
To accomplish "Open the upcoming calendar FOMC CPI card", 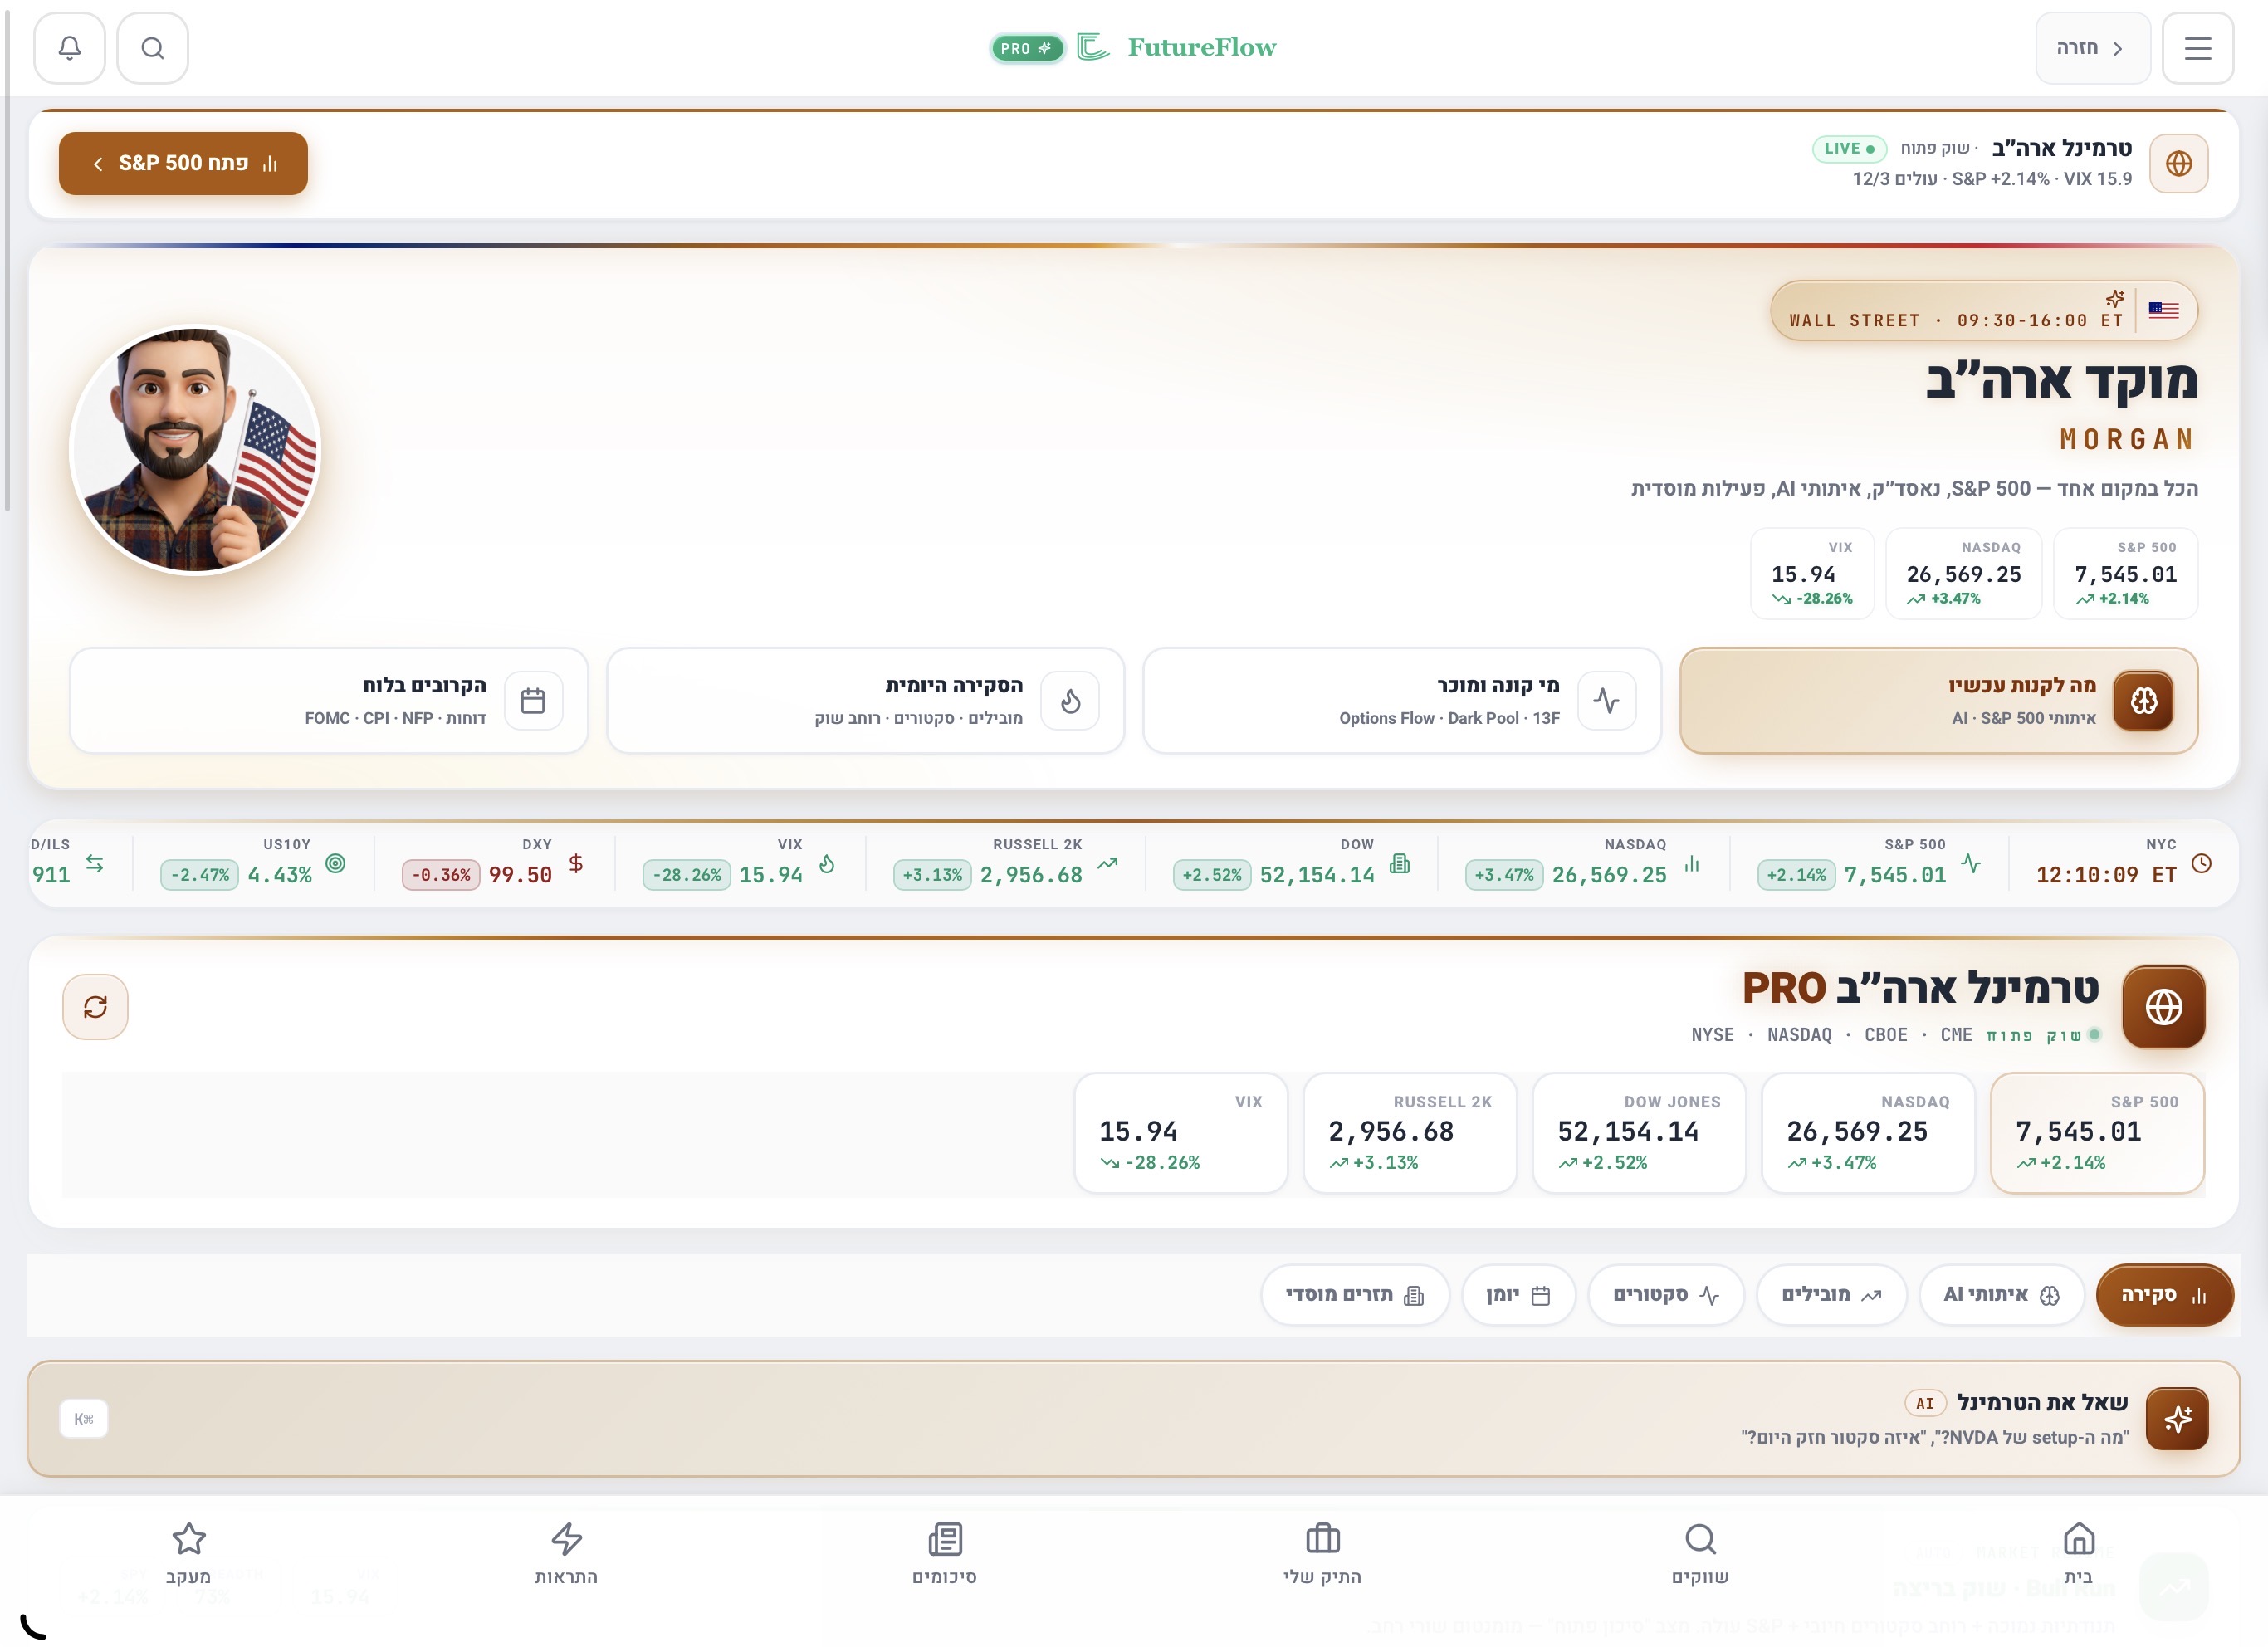I will [x=329, y=700].
